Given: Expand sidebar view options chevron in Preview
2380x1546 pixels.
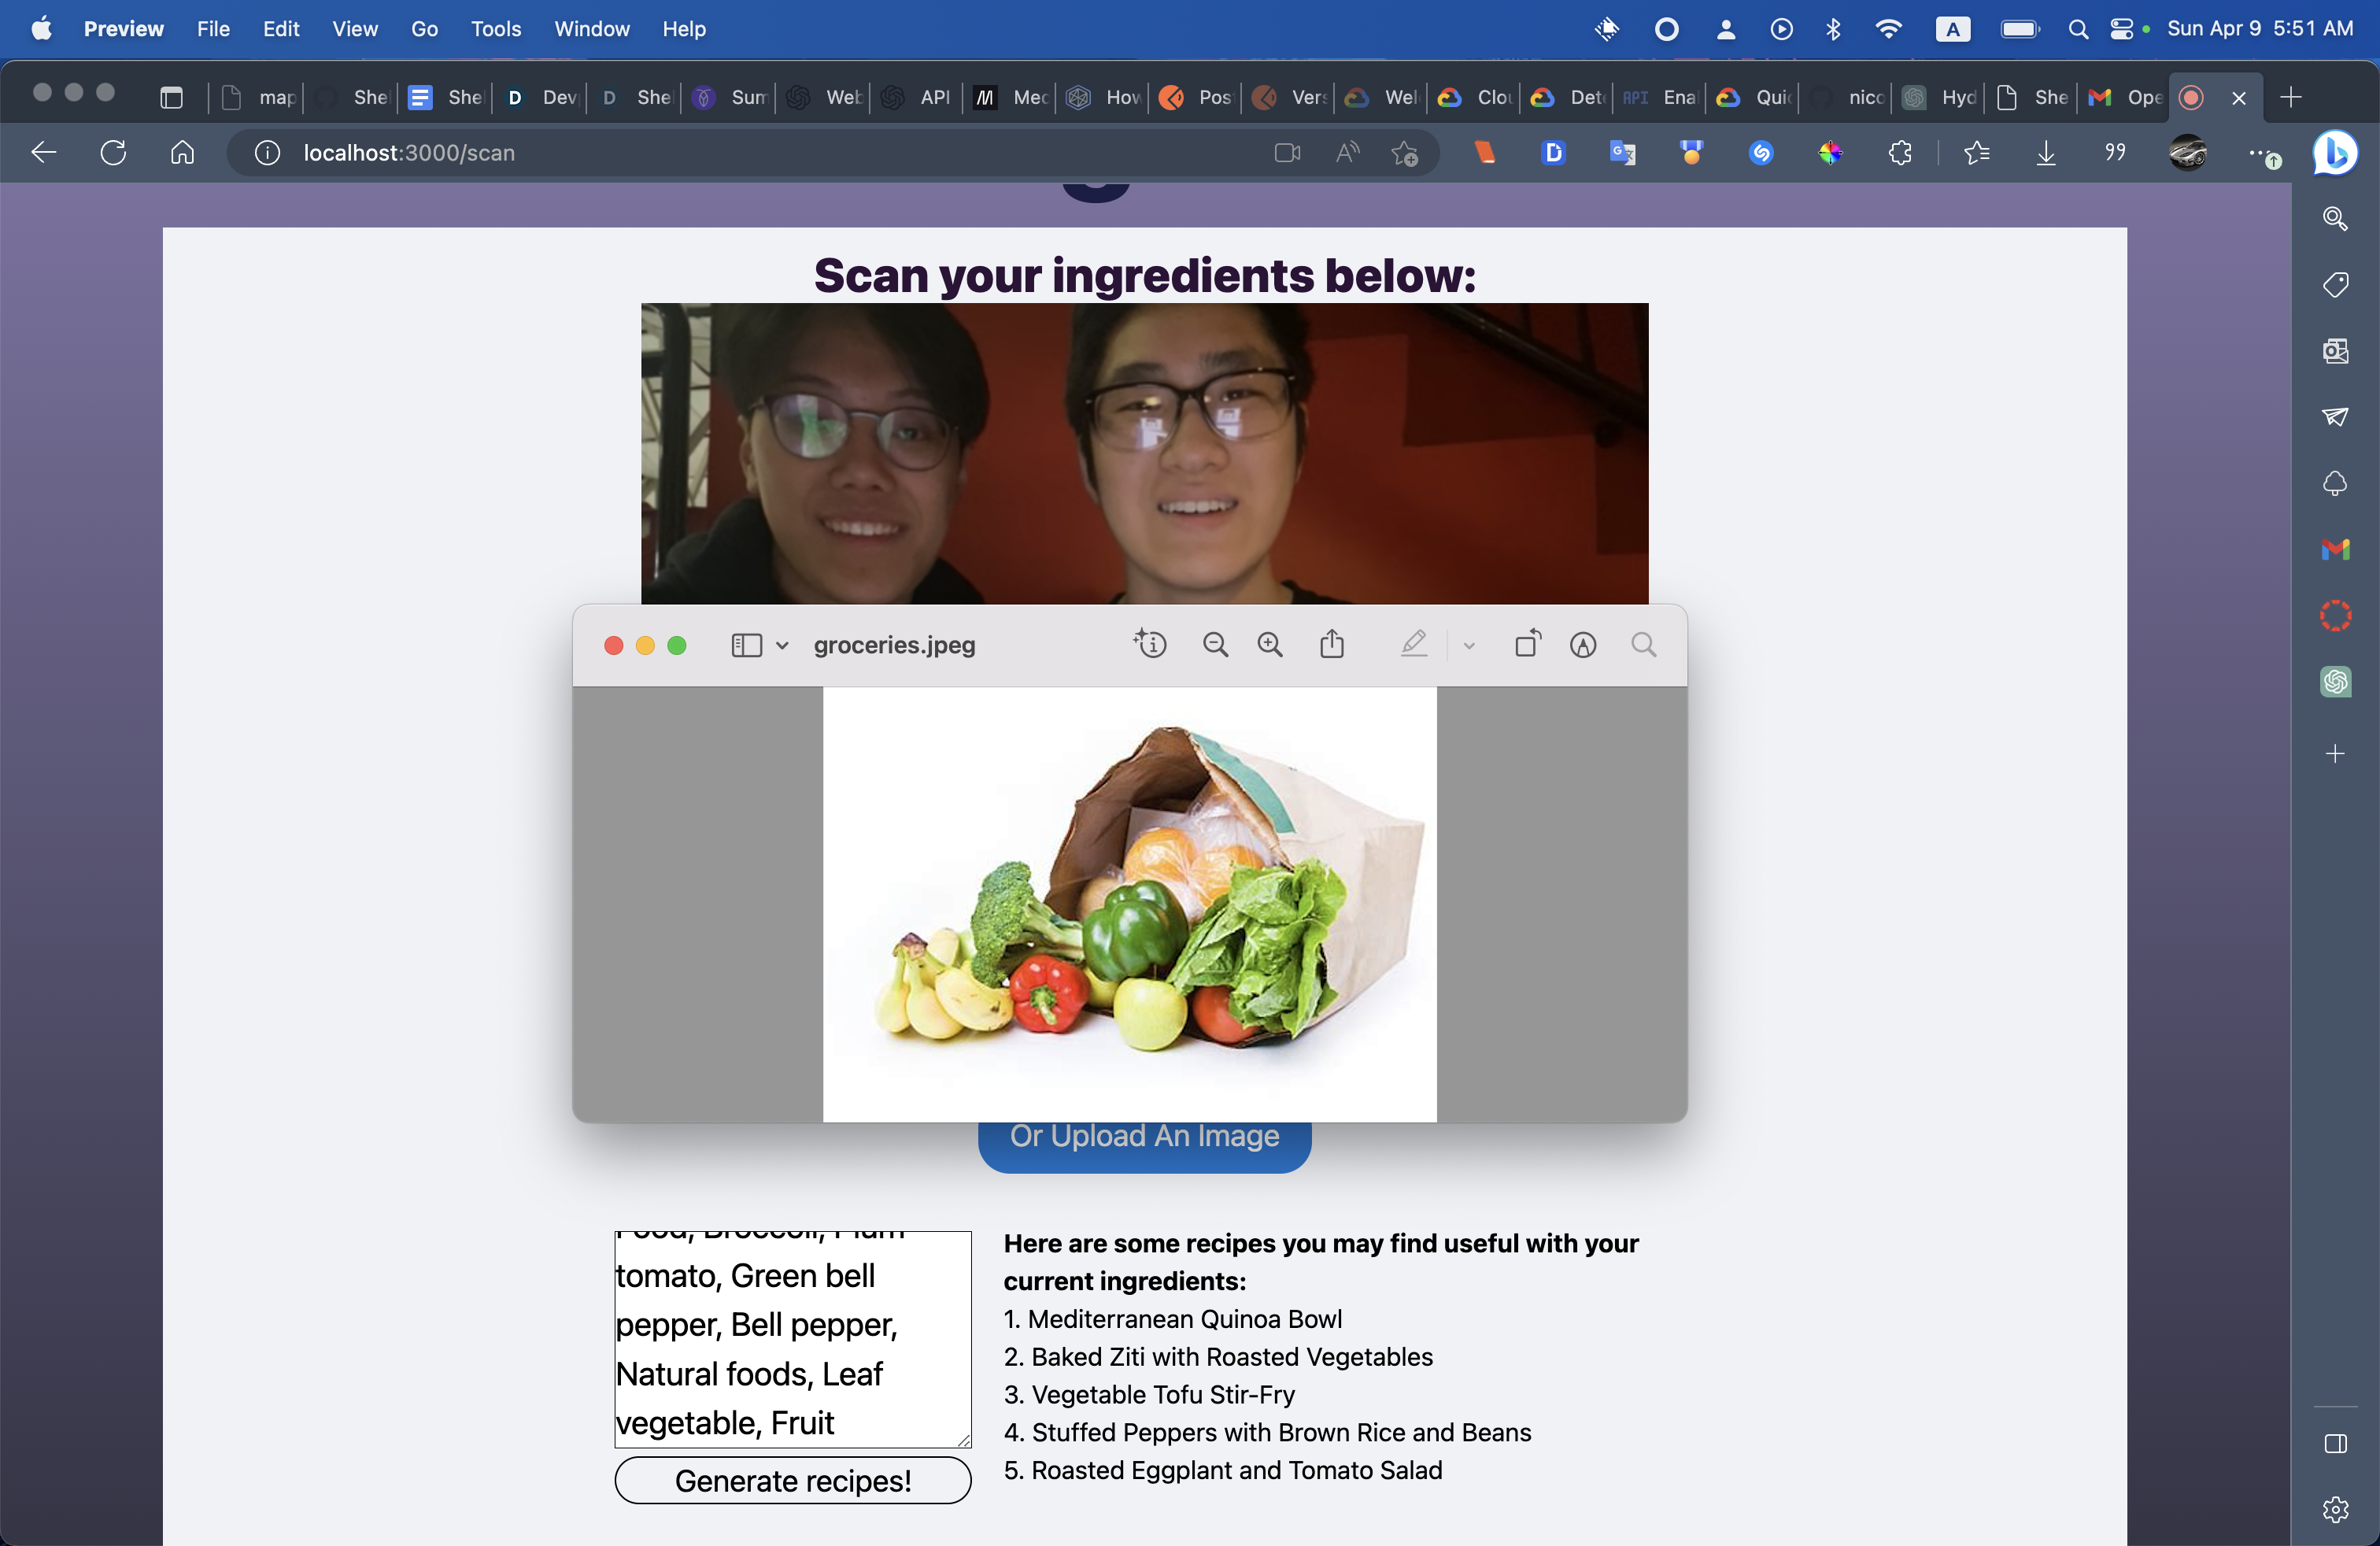Looking at the screenshot, I should click(782, 646).
